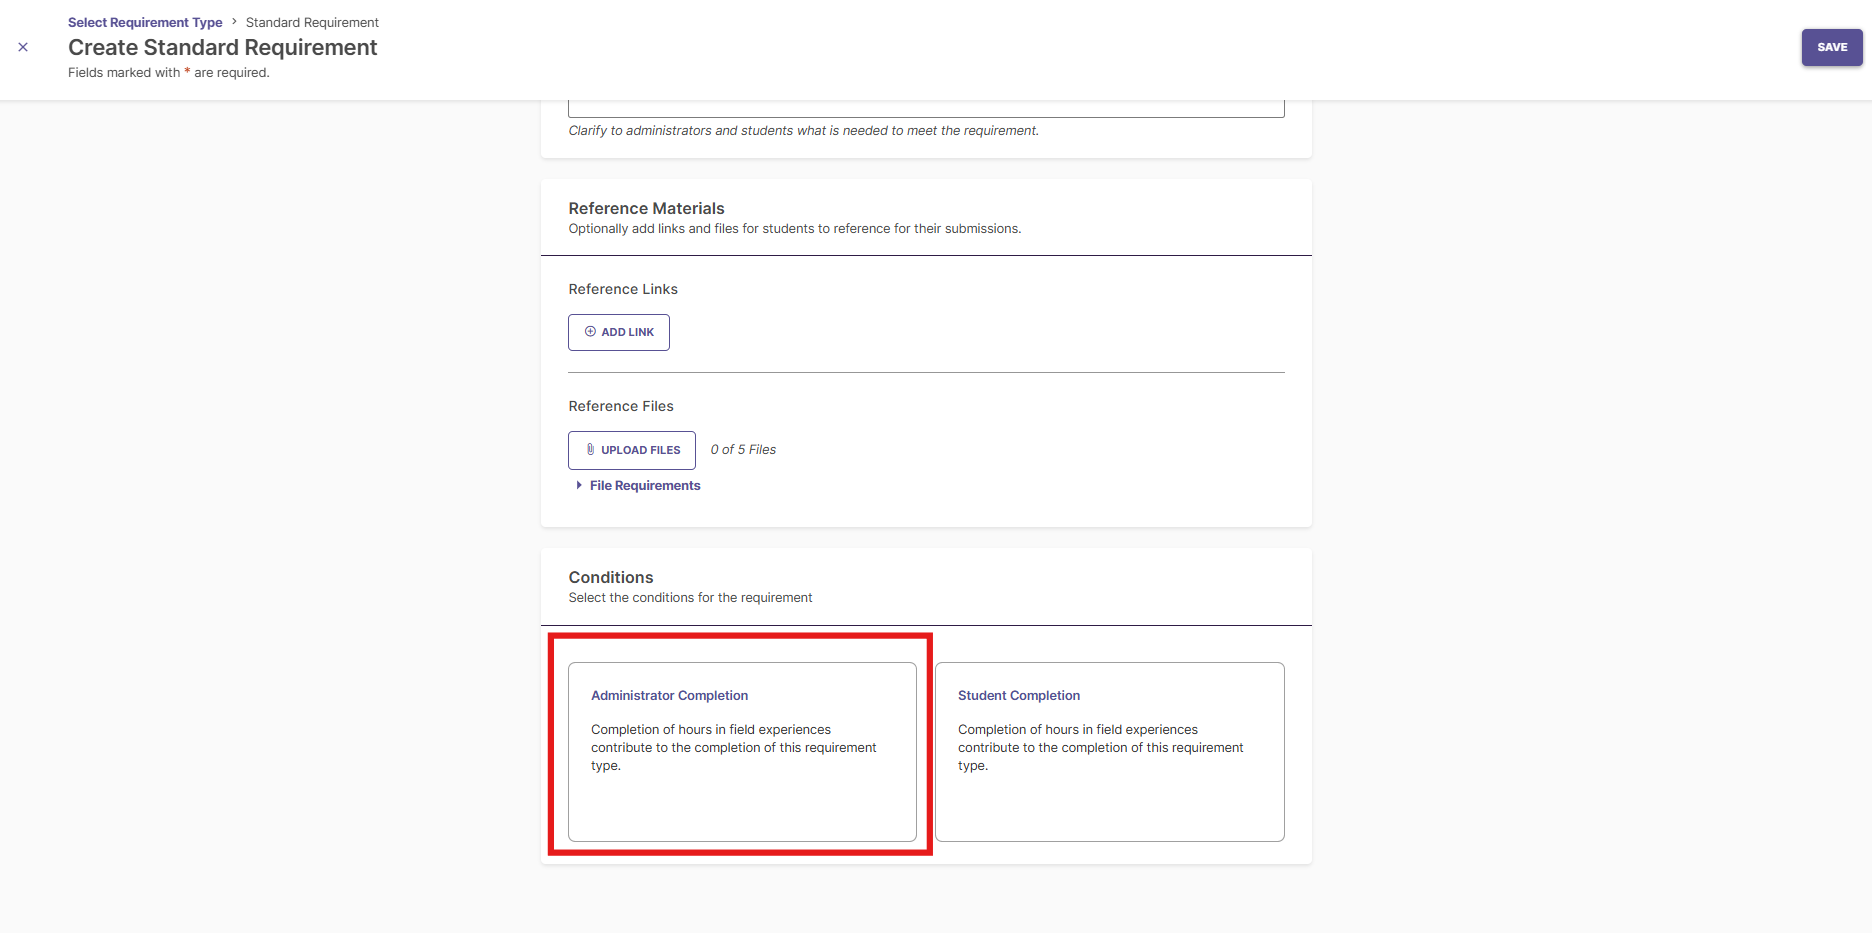Click the 'Fields marked with * are required' note

point(169,73)
